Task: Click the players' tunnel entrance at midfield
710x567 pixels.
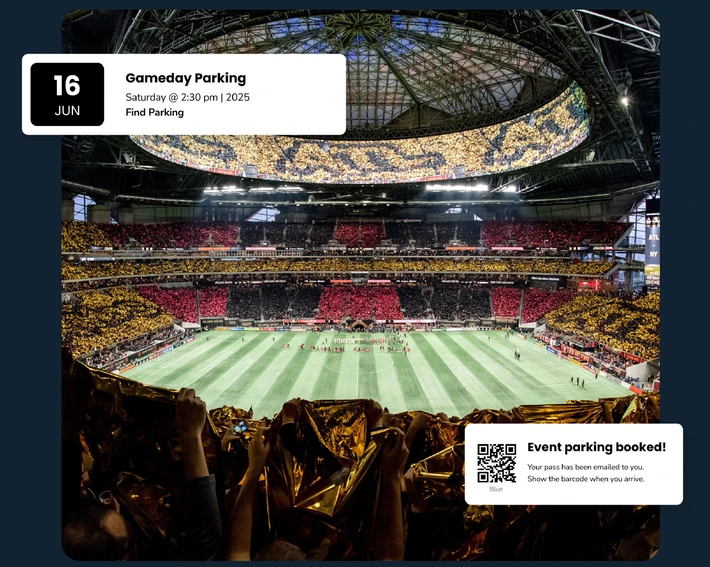Action: pyautogui.click(x=359, y=325)
